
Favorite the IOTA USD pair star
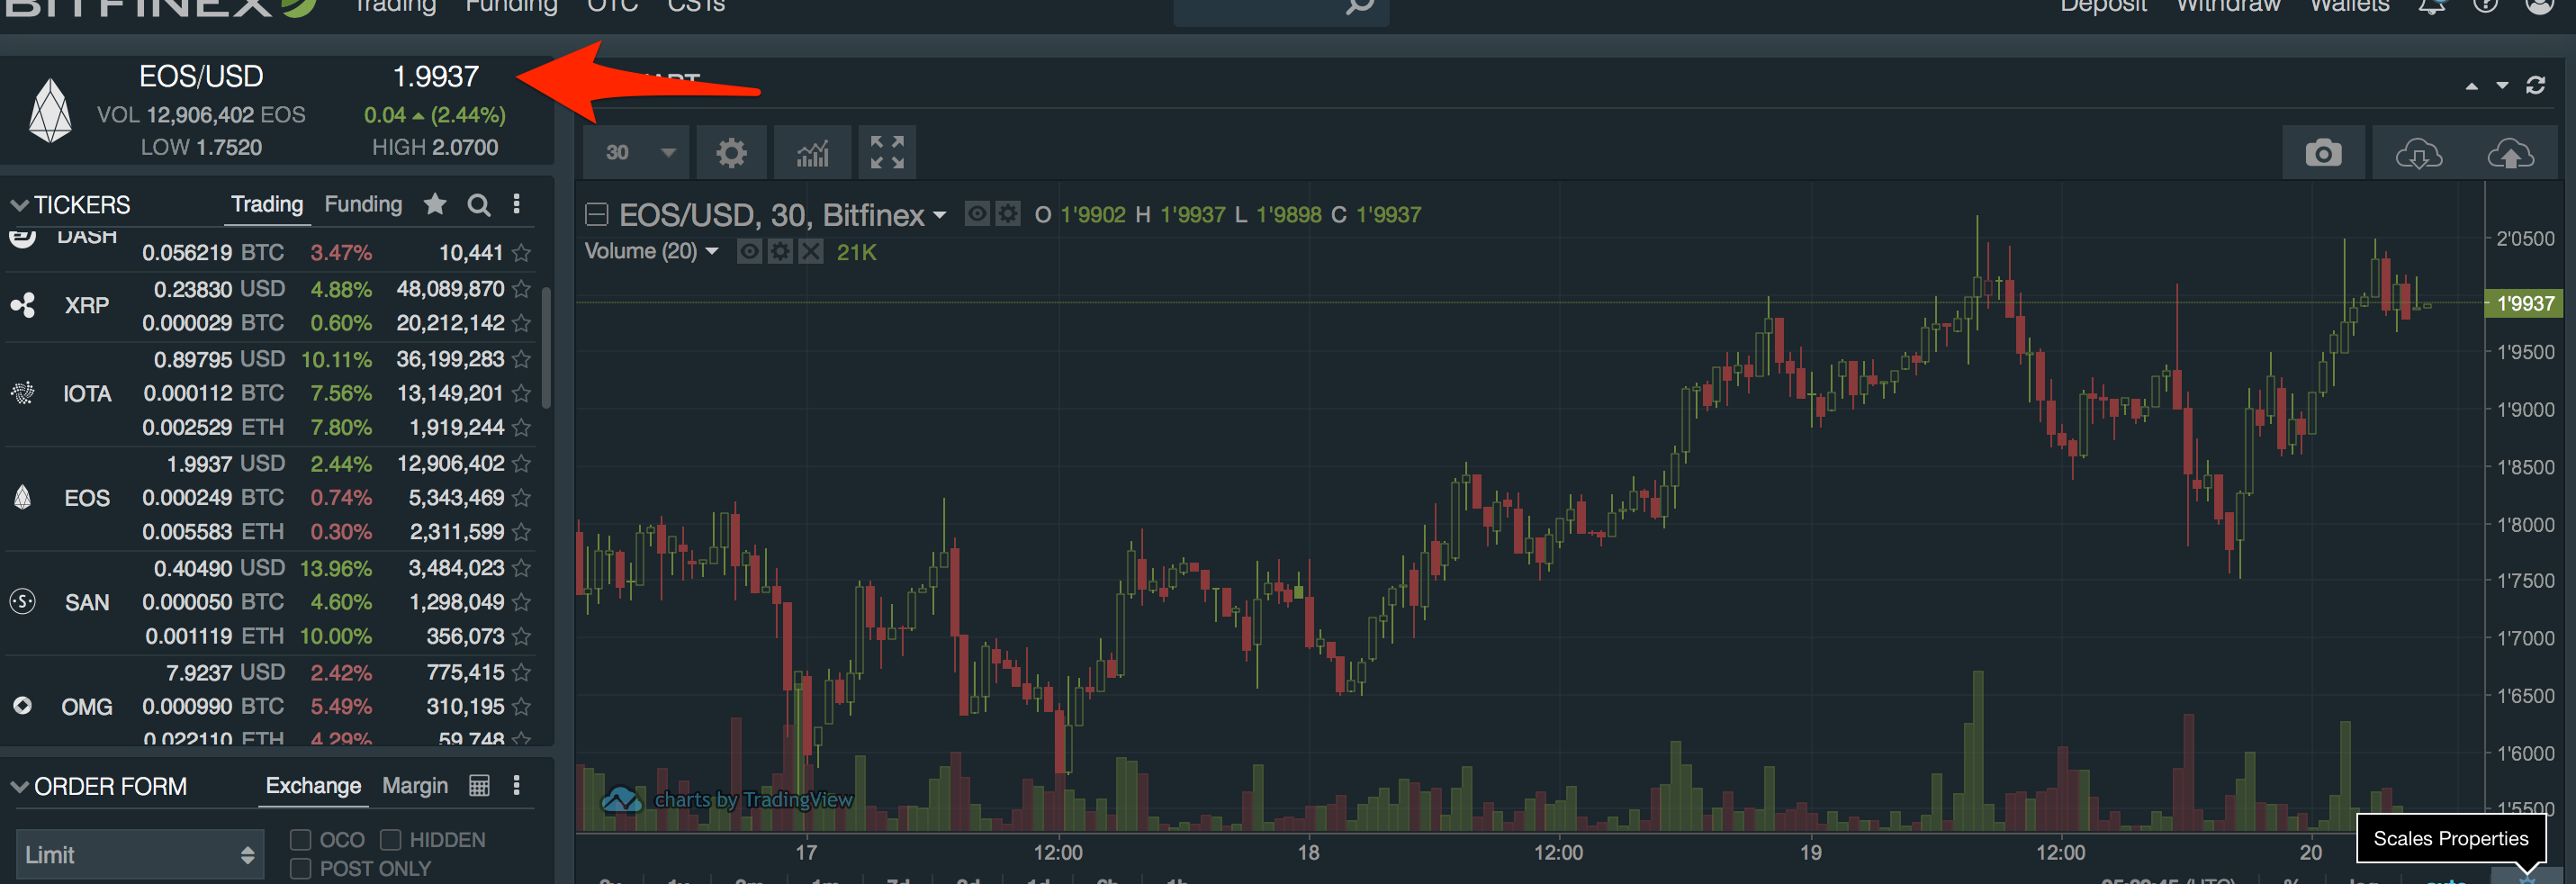pos(521,359)
